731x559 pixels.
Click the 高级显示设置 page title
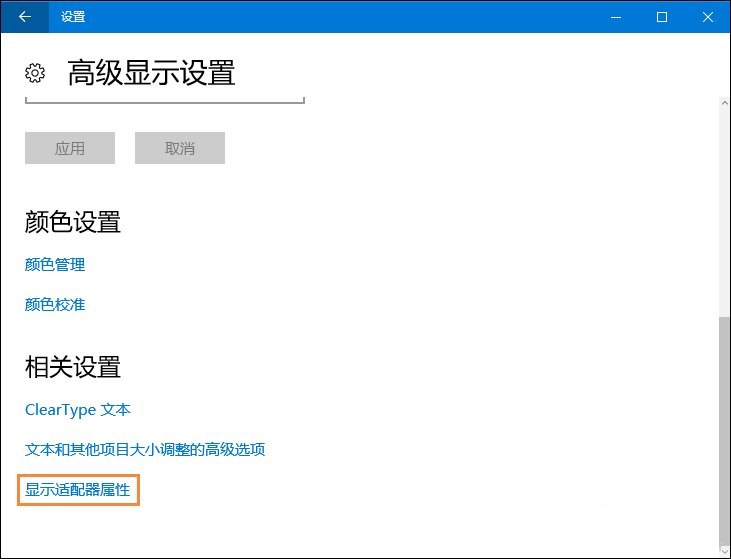pyautogui.click(x=151, y=73)
